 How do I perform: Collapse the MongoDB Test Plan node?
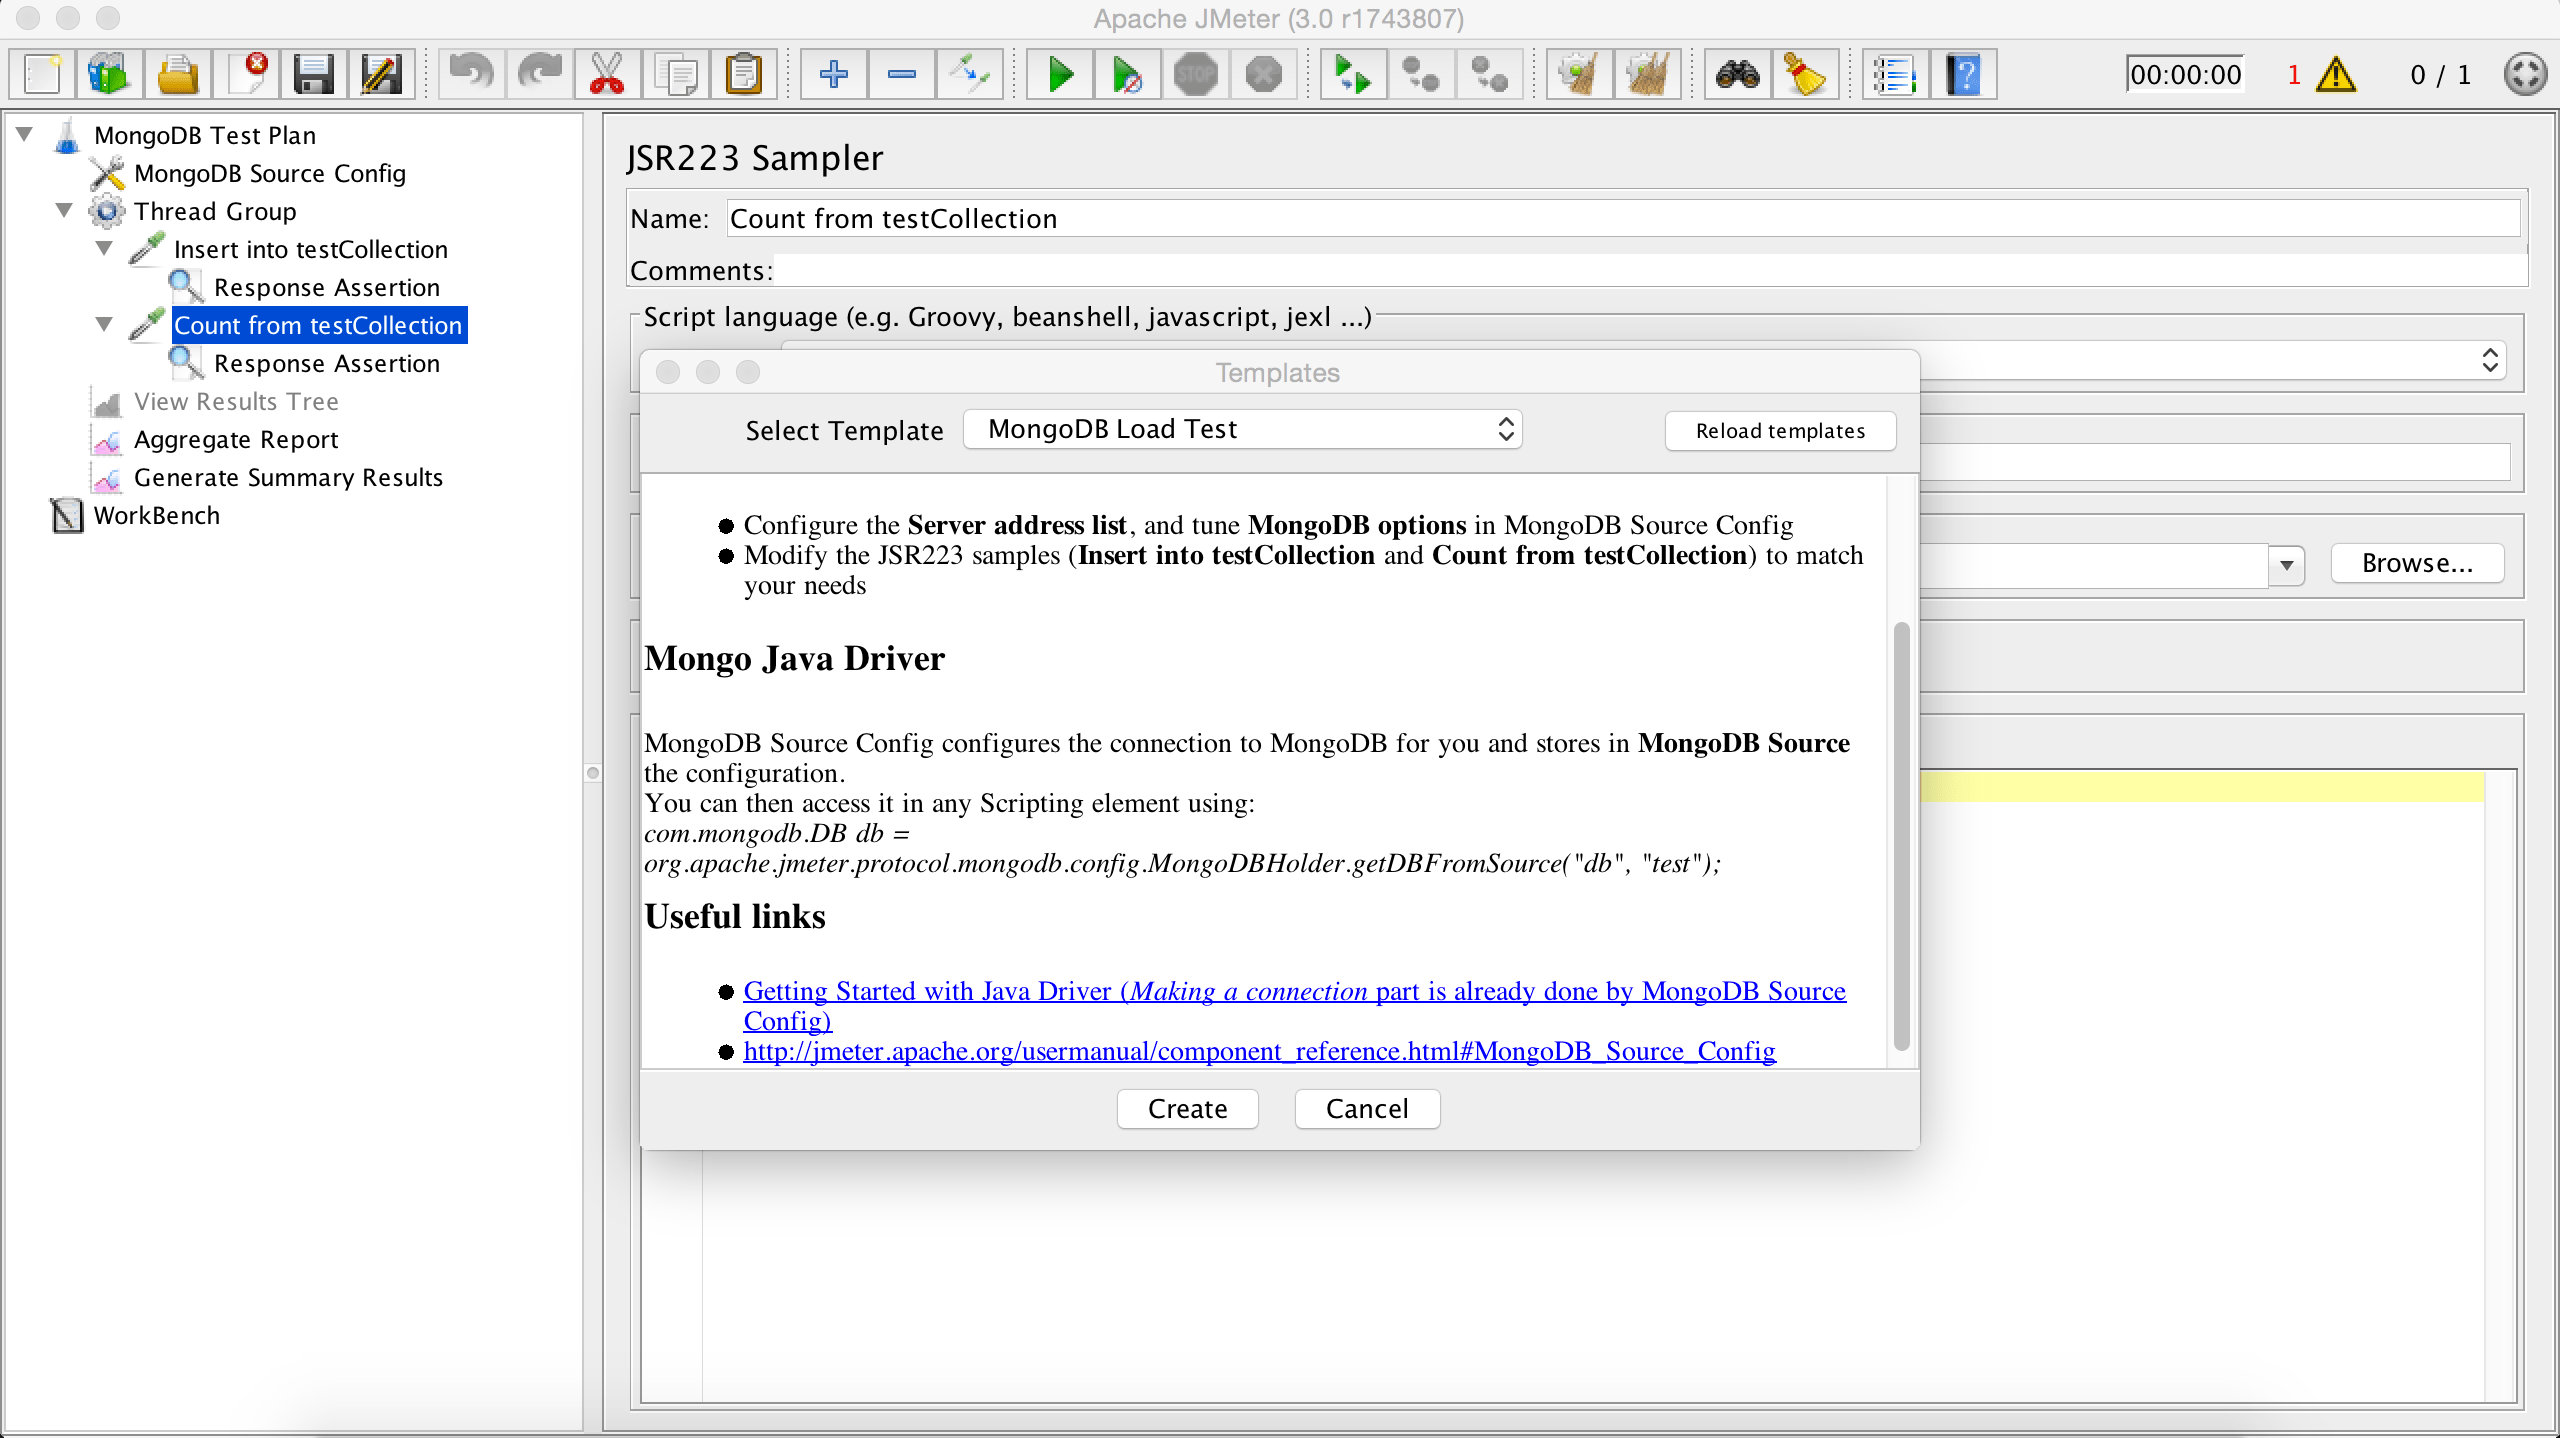pyautogui.click(x=25, y=134)
